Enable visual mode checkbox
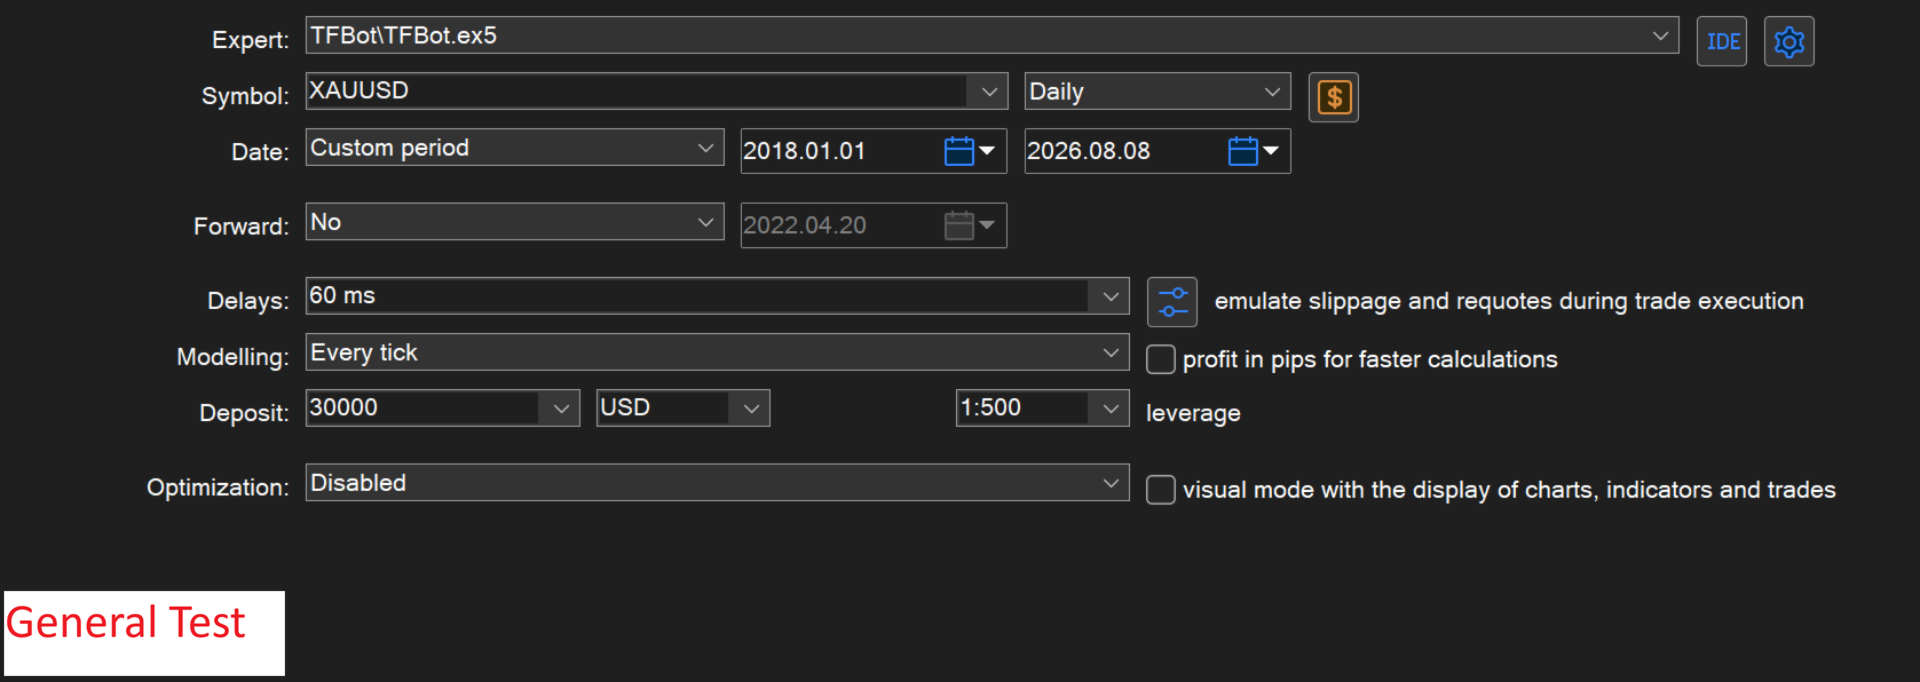This screenshot has width=1920, height=682. pos(1160,490)
